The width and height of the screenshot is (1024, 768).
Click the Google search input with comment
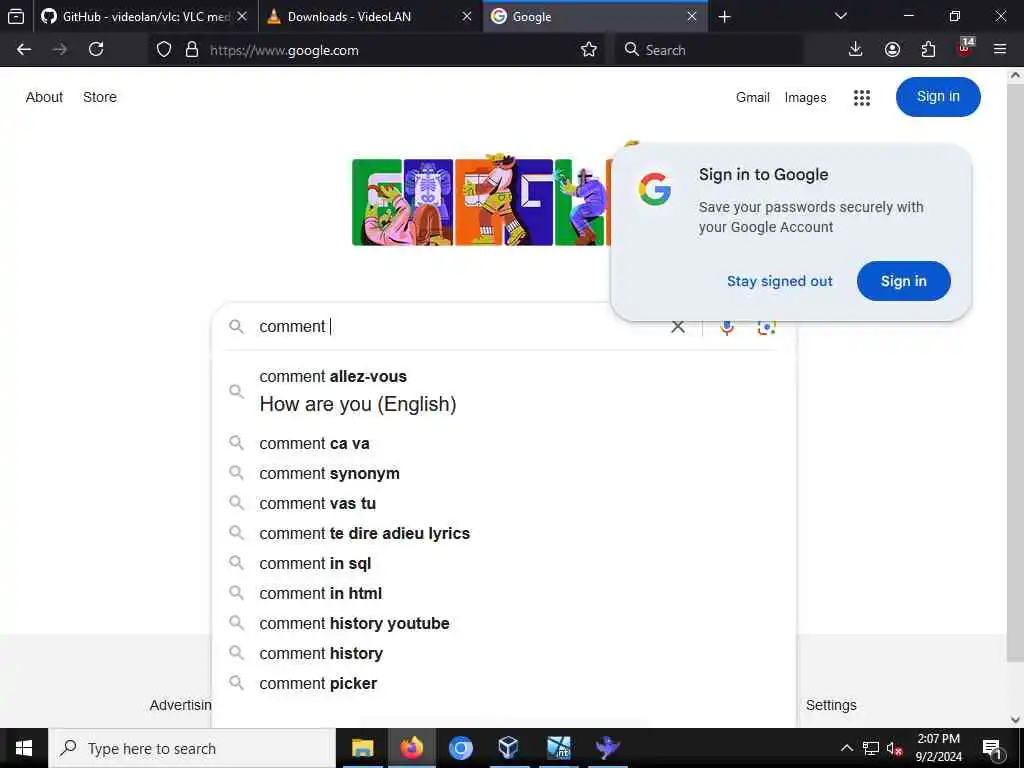[x=457, y=327]
